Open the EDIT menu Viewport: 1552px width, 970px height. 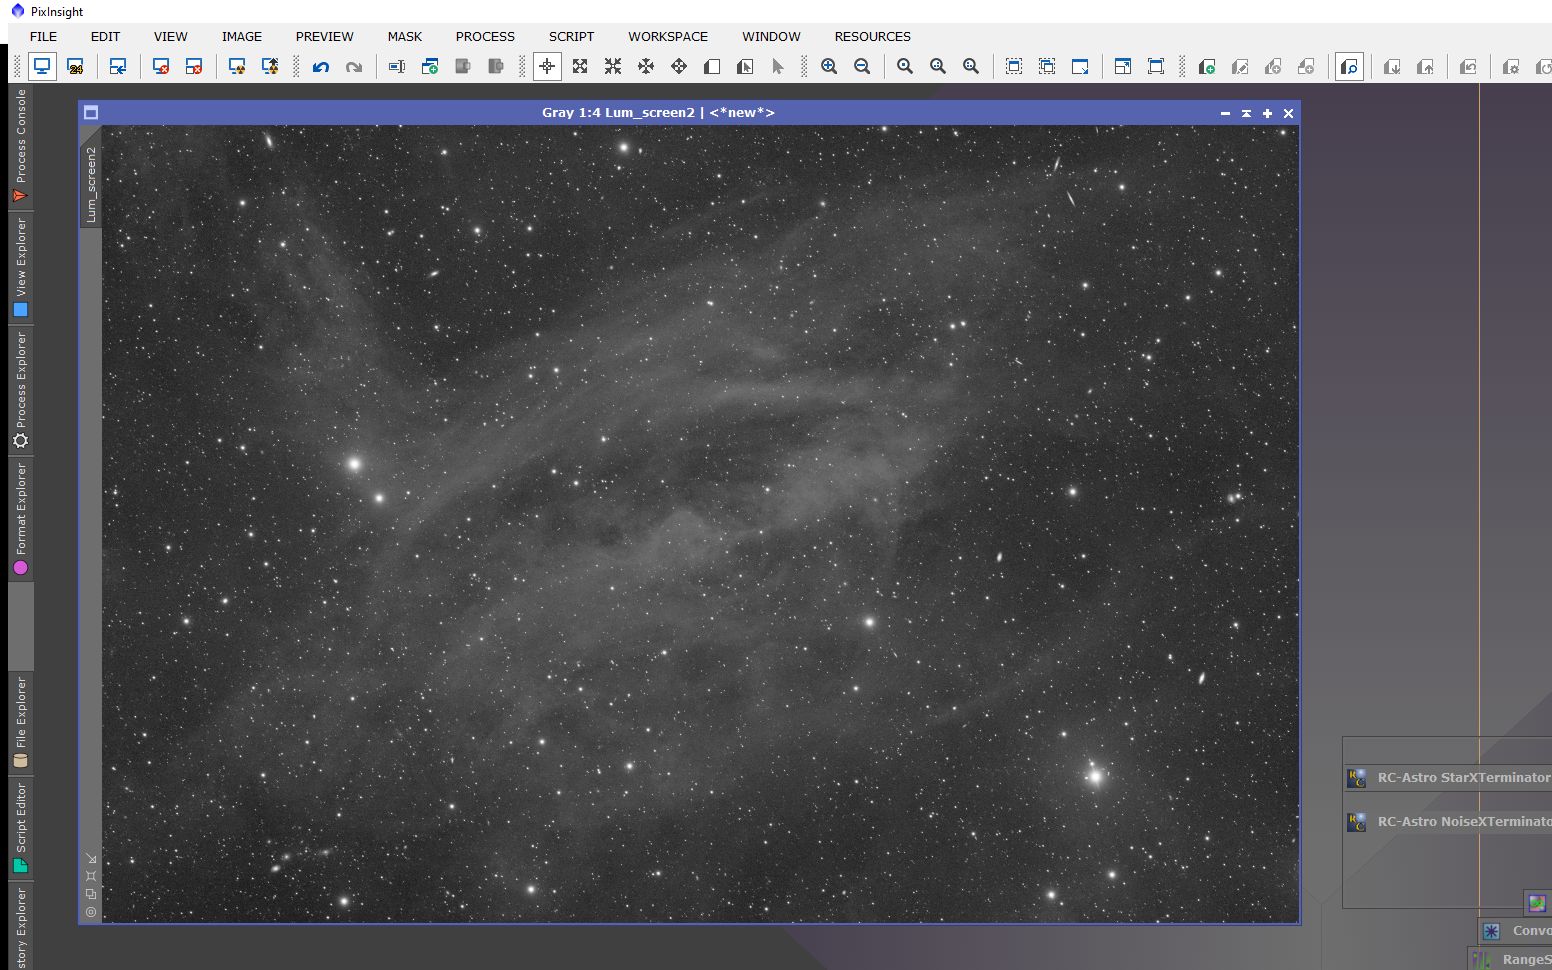(x=105, y=36)
